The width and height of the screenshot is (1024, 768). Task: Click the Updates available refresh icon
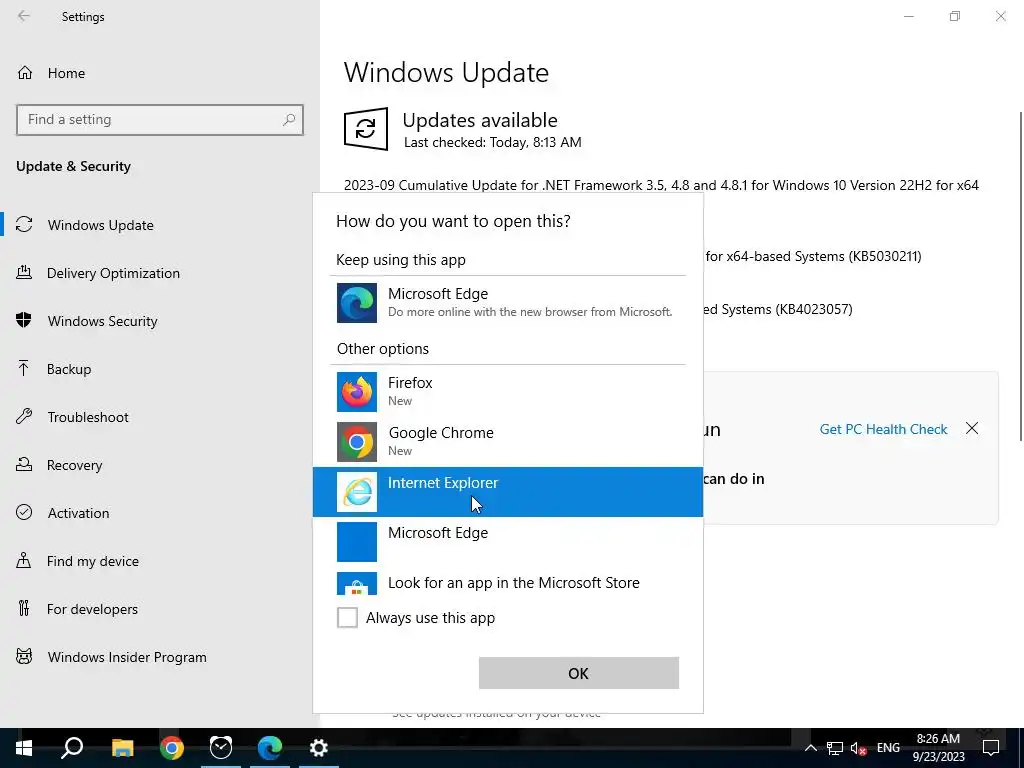point(366,129)
